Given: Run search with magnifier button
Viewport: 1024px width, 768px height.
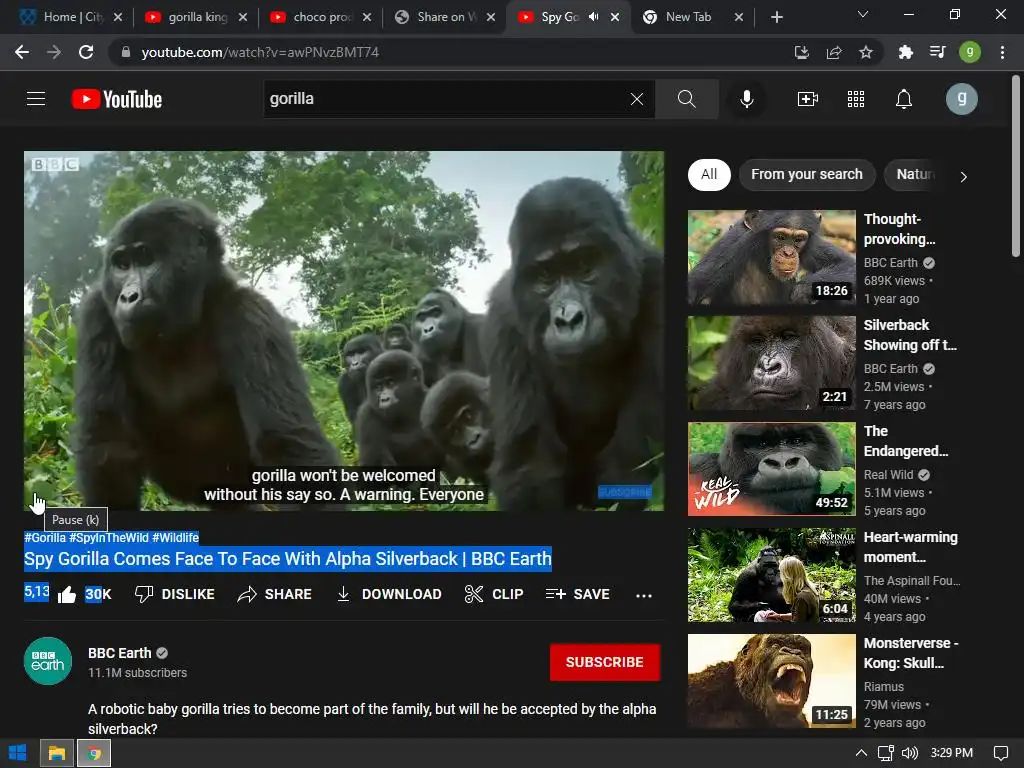Looking at the screenshot, I should pyautogui.click(x=686, y=99).
